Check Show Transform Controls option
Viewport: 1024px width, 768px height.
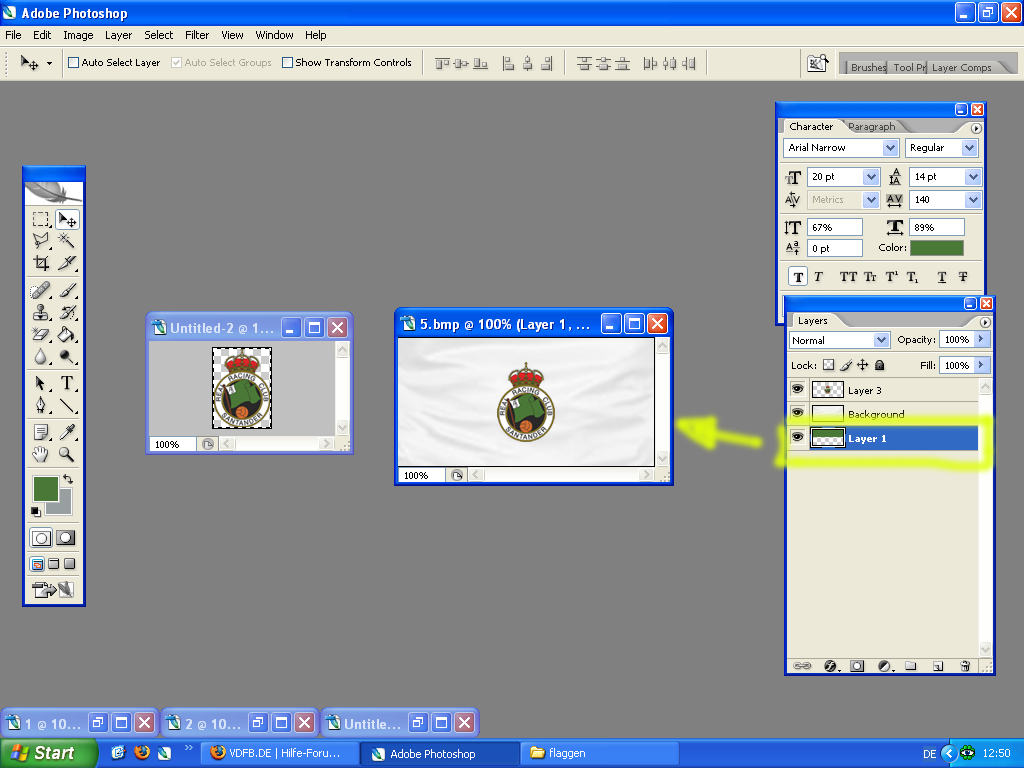288,63
